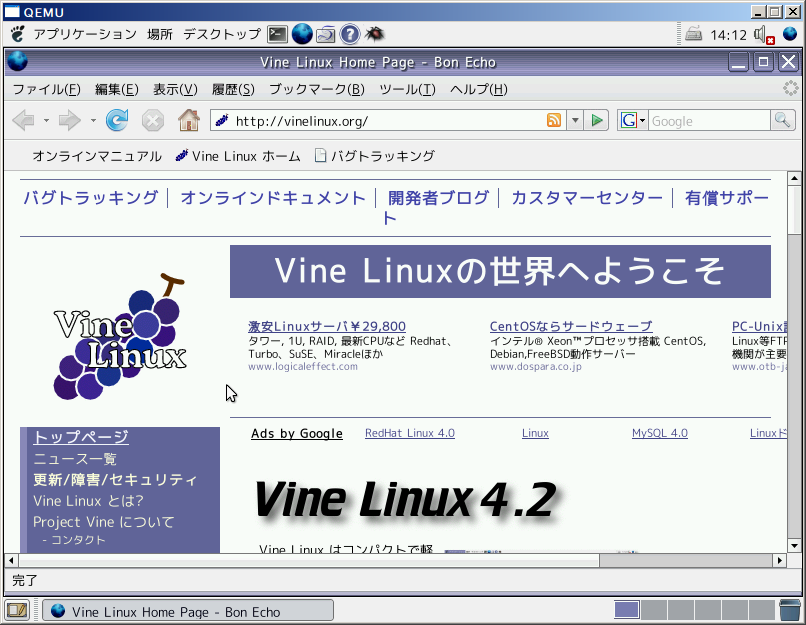Click the volume speaker icon in panel

tap(763, 35)
